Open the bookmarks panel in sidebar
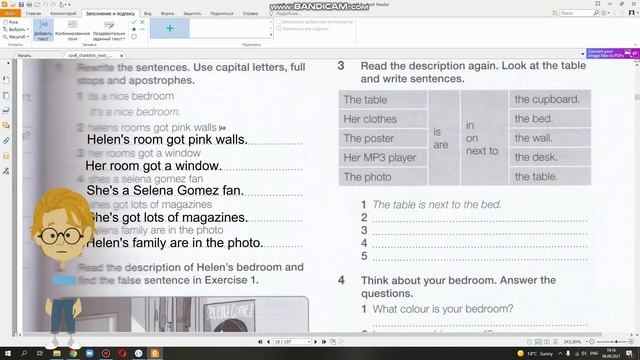The width and height of the screenshot is (640, 360). [6, 80]
